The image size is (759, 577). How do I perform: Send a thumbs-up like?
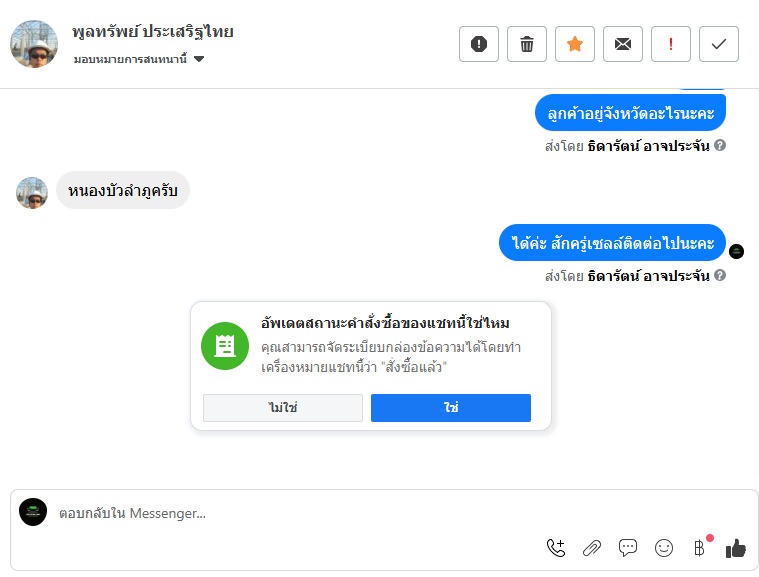pos(736,547)
